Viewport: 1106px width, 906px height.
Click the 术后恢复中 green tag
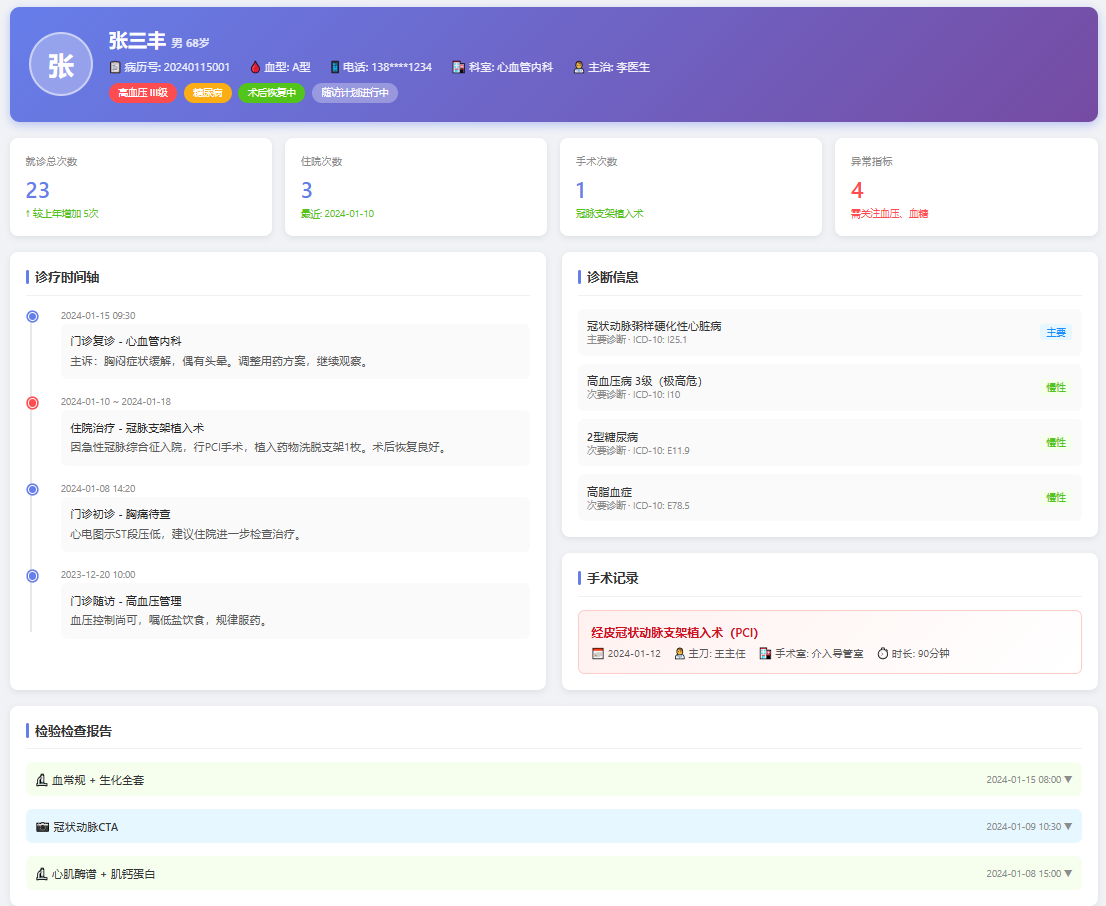[272, 92]
